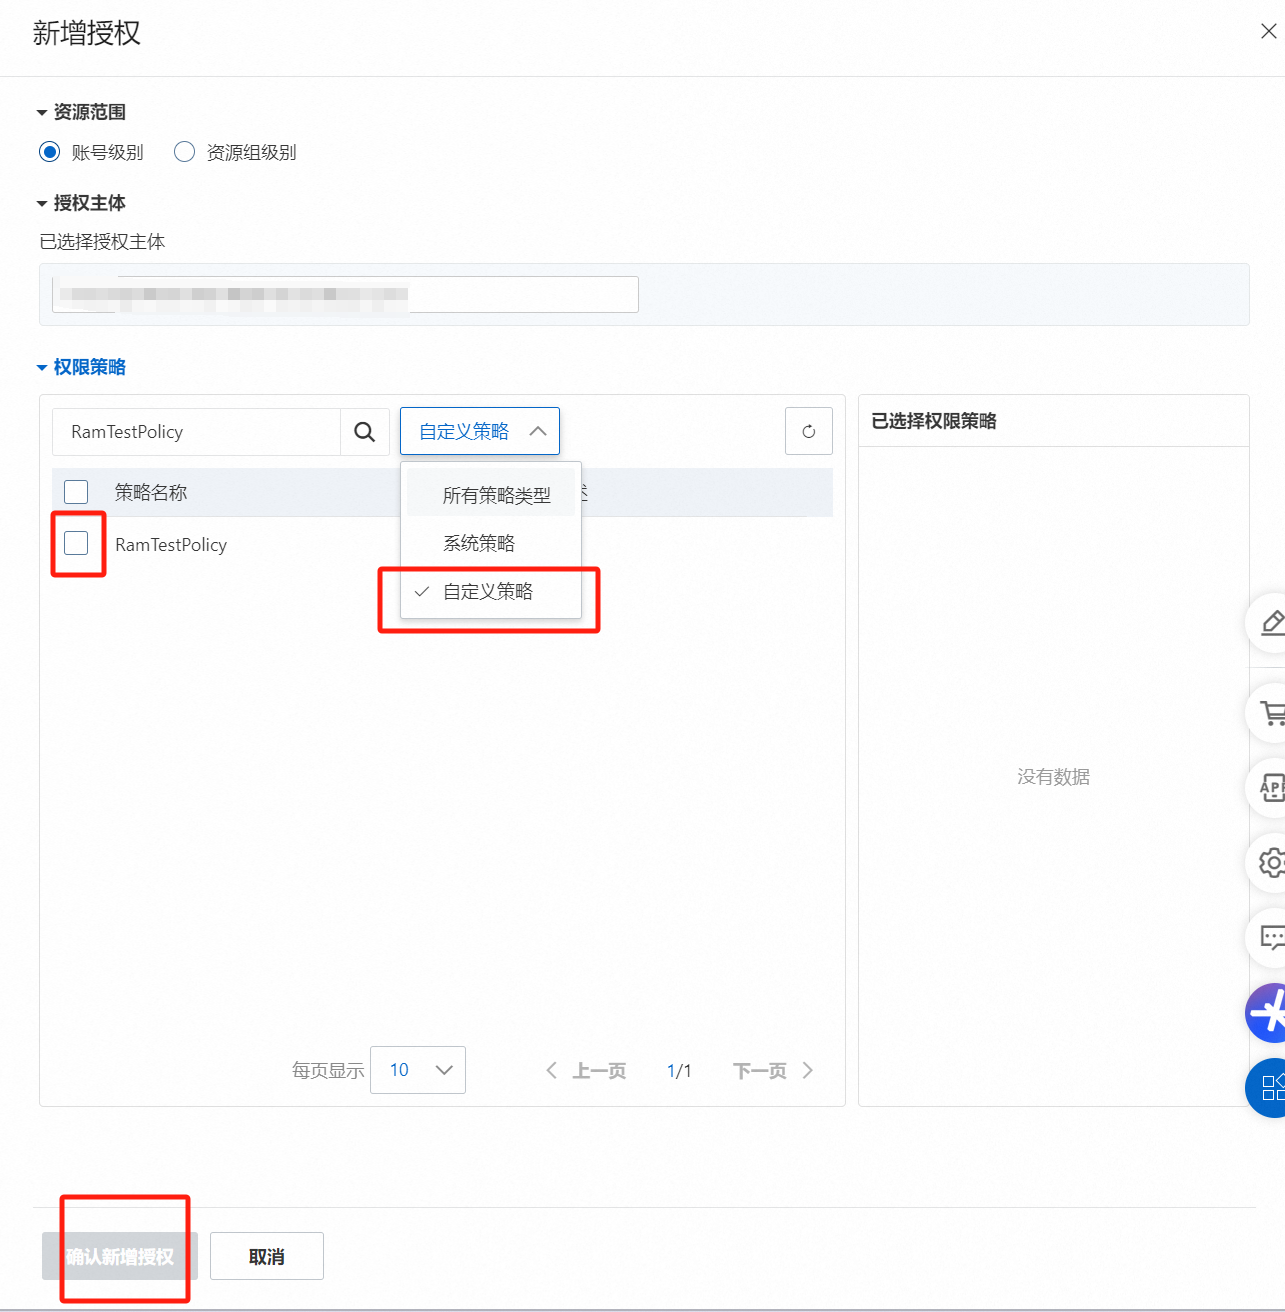The width and height of the screenshot is (1285, 1312).
Task: Click the 已选择授权主体 label
Action: coord(102,242)
